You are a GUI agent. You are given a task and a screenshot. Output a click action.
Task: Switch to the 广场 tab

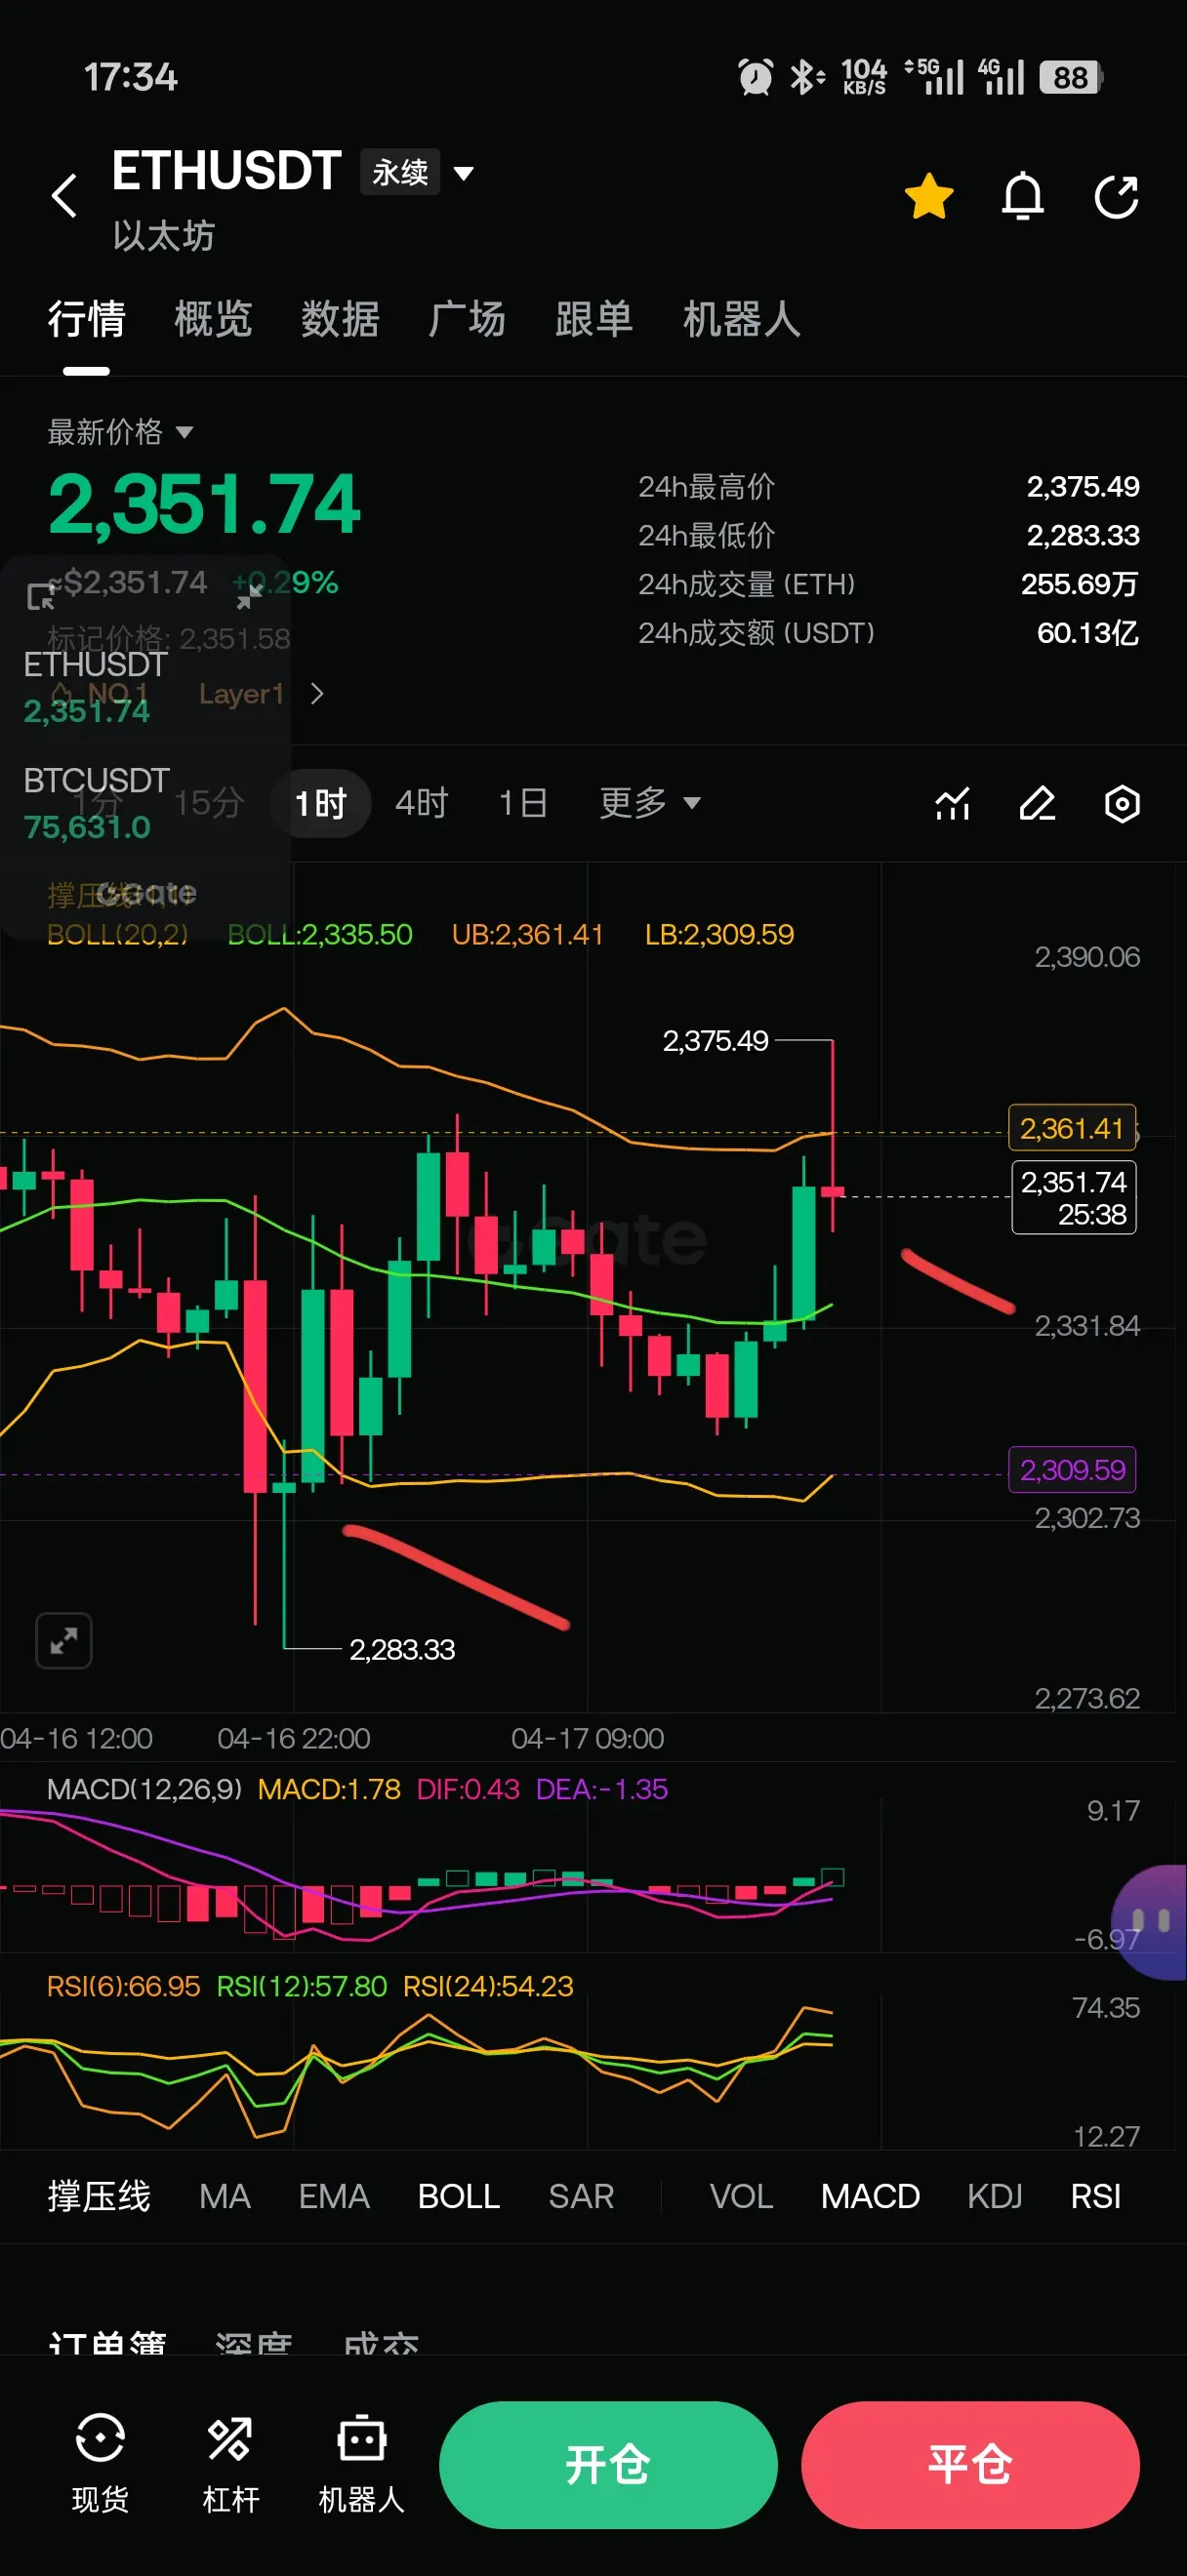(x=467, y=319)
